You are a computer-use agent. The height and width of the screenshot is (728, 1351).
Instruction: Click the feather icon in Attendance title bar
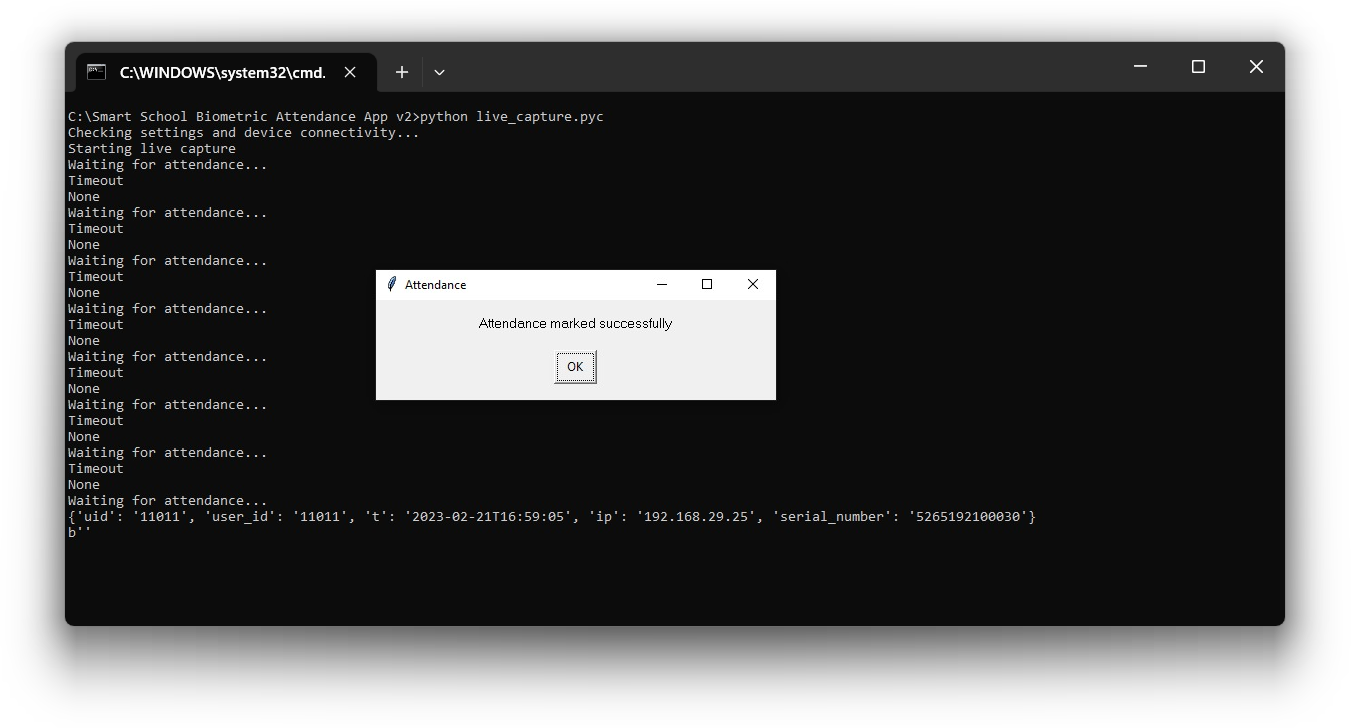point(392,285)
